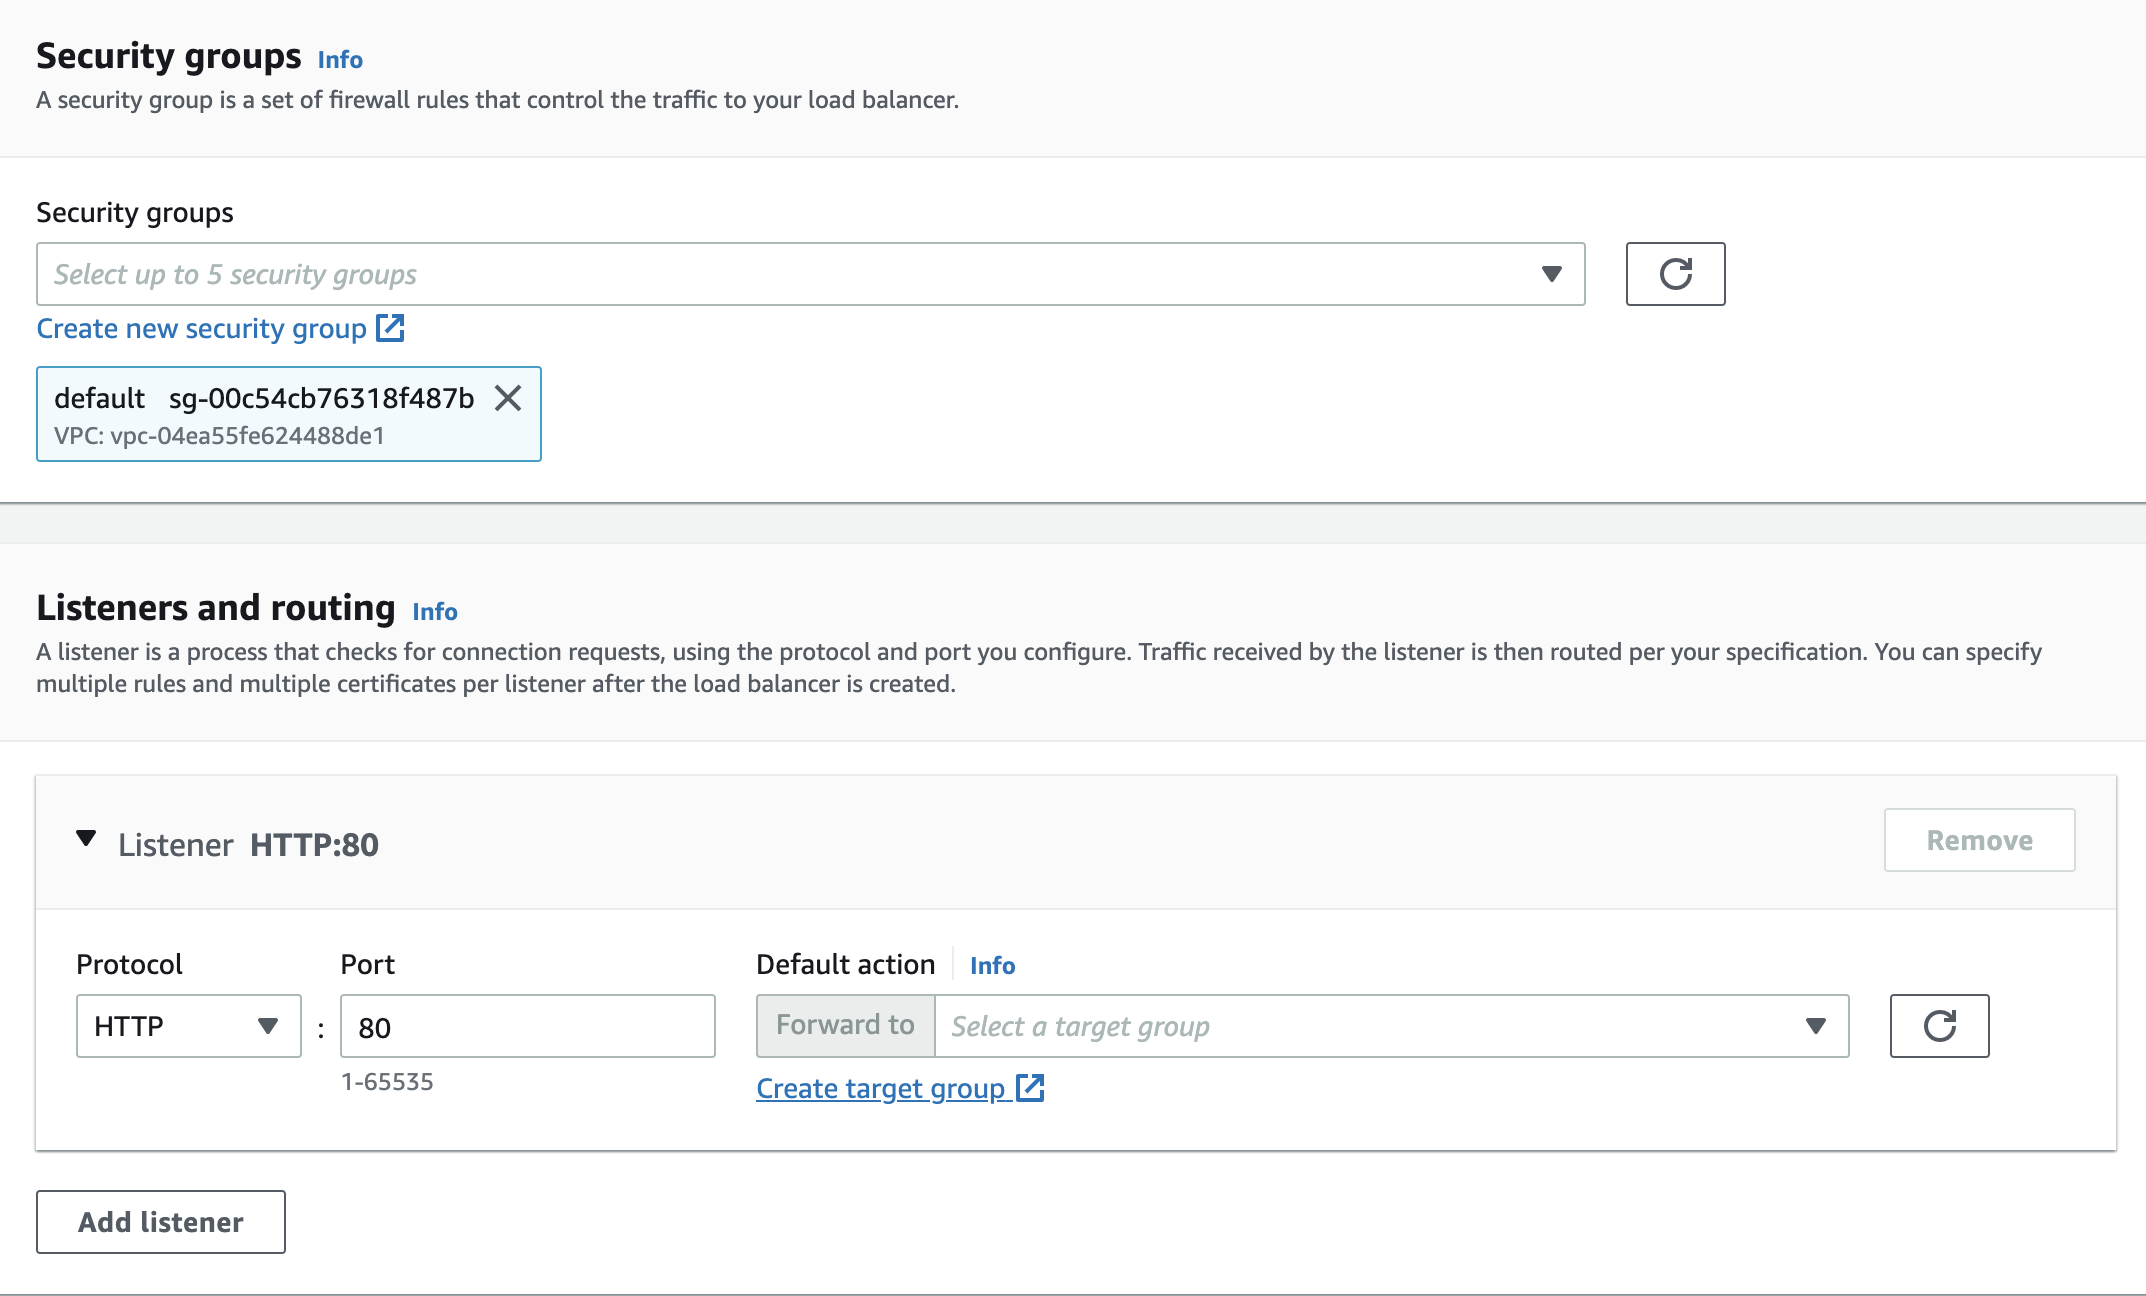The image size is (2146, 1296).
Task: Click the Remove button for the HTTP:80 listener
Action: pyautogui.click(x=1978, y=839)
